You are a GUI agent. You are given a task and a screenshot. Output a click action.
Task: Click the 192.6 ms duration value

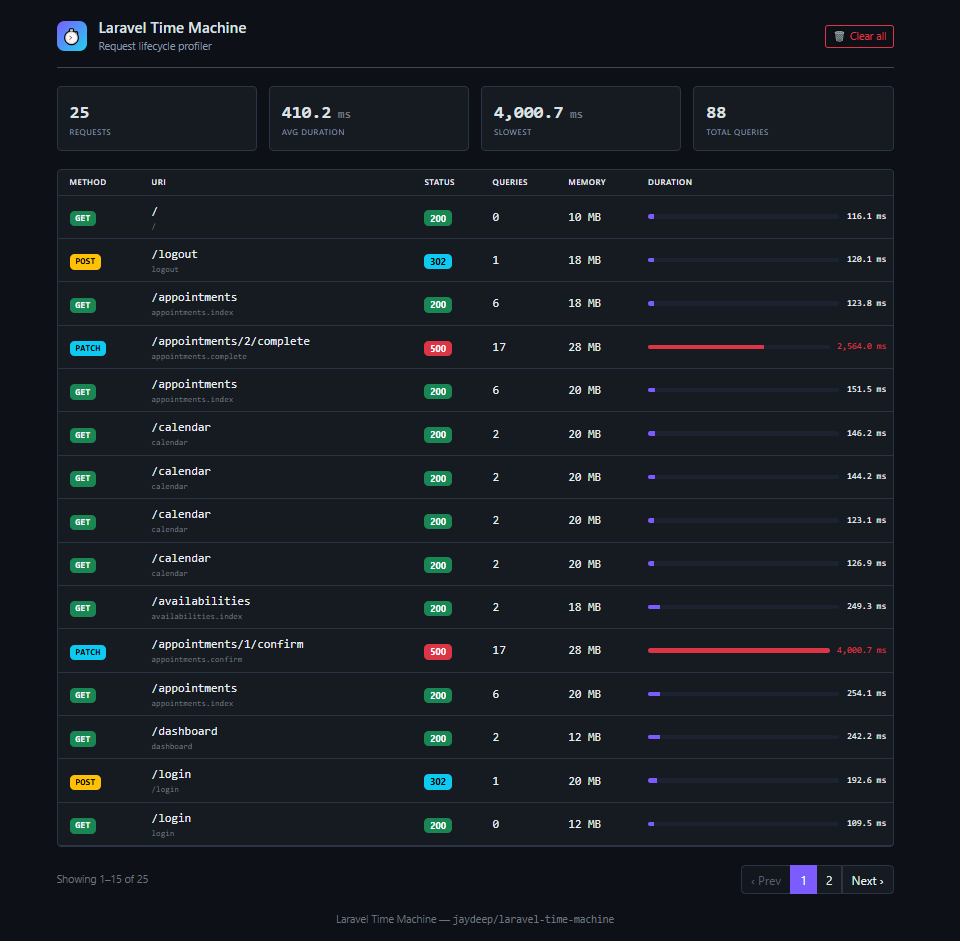pos(866,780)
